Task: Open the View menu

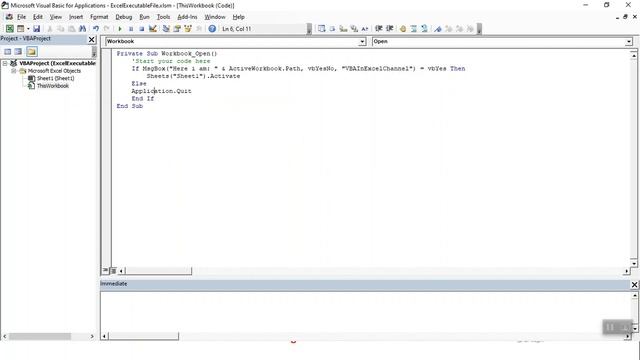Action: [56, 17]
